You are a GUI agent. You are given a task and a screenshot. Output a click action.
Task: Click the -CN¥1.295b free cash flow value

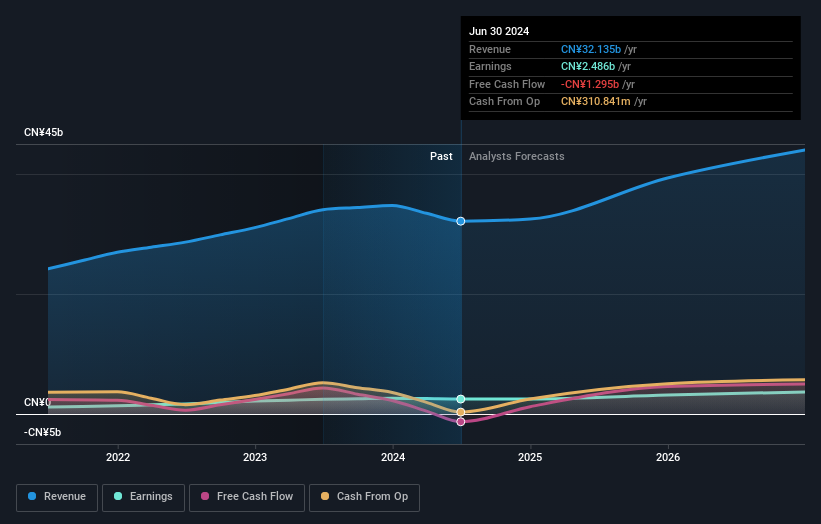click(x=590, y=84)
